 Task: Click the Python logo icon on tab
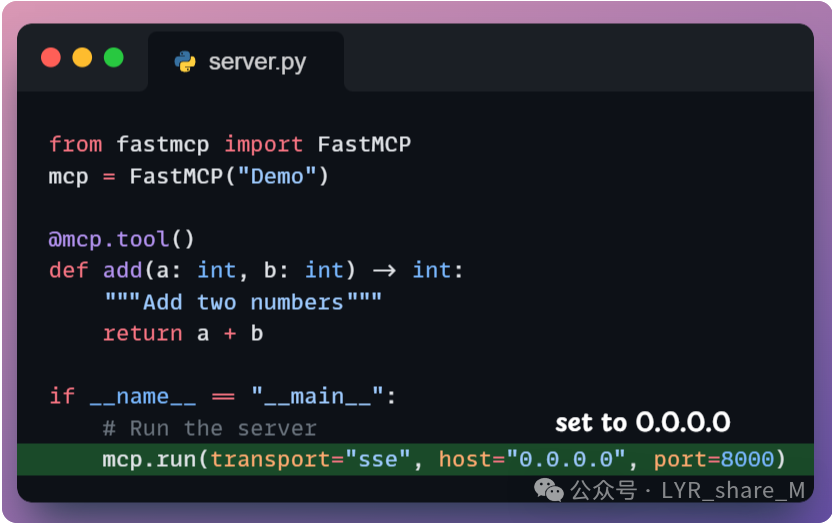click(185, 62)
